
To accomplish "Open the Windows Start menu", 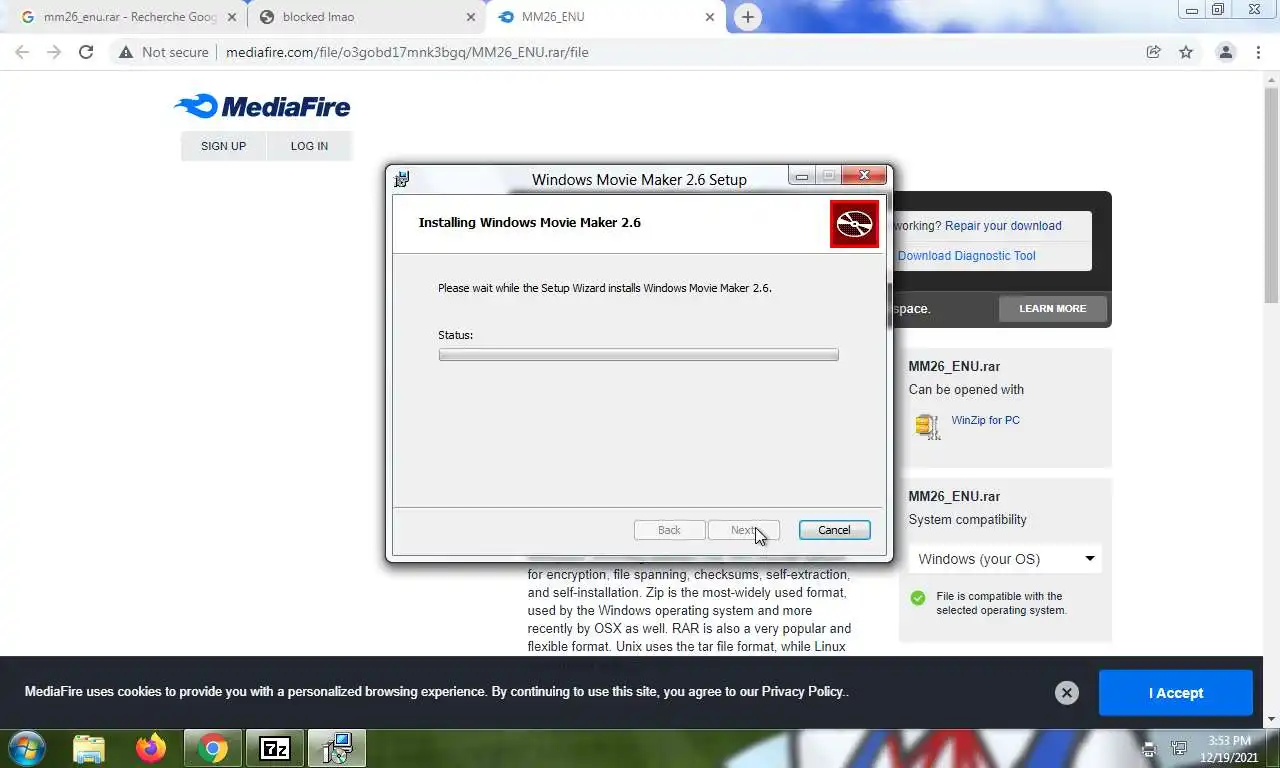I will [27, 748].
